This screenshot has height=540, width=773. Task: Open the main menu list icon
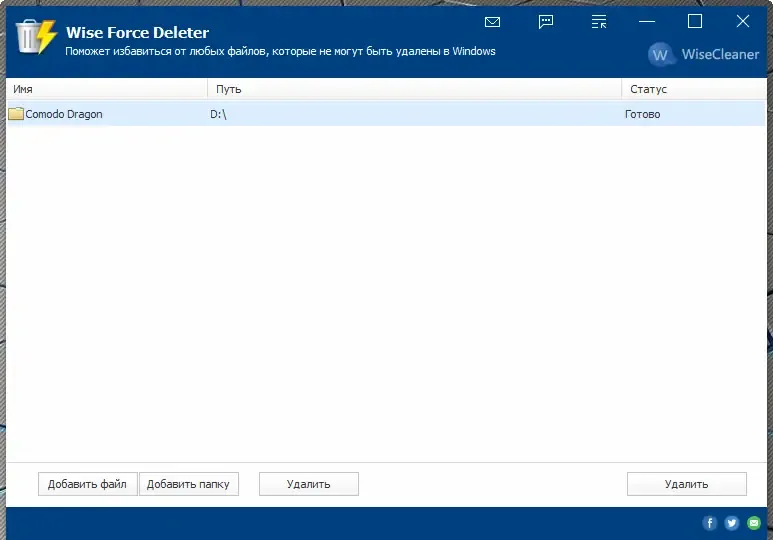(x=598, y=22)
